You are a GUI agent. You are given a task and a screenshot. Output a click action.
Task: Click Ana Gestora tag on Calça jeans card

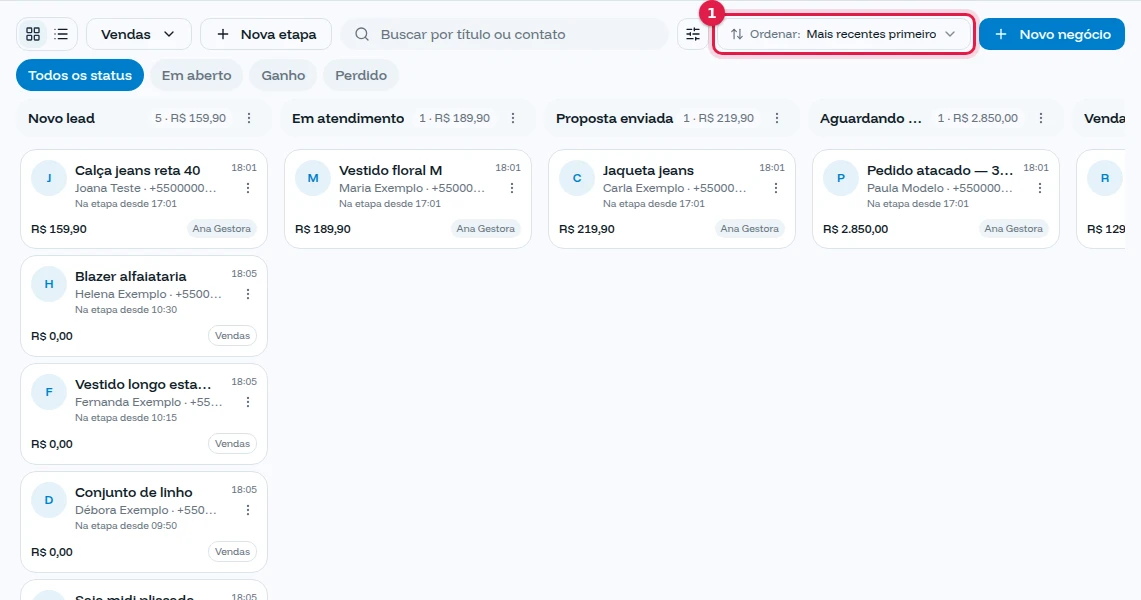[x=221, y=228]
